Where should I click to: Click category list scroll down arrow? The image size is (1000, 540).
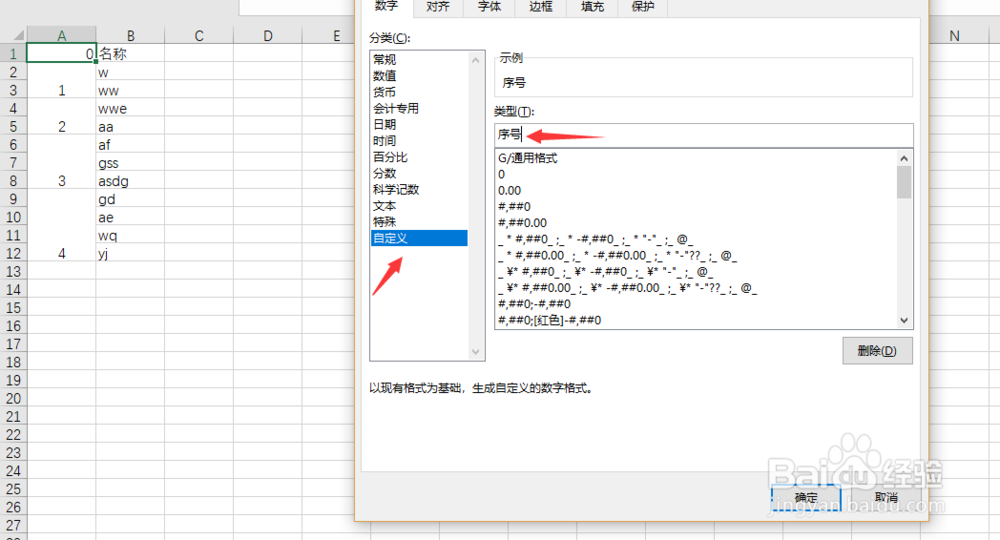coord(475,352)
